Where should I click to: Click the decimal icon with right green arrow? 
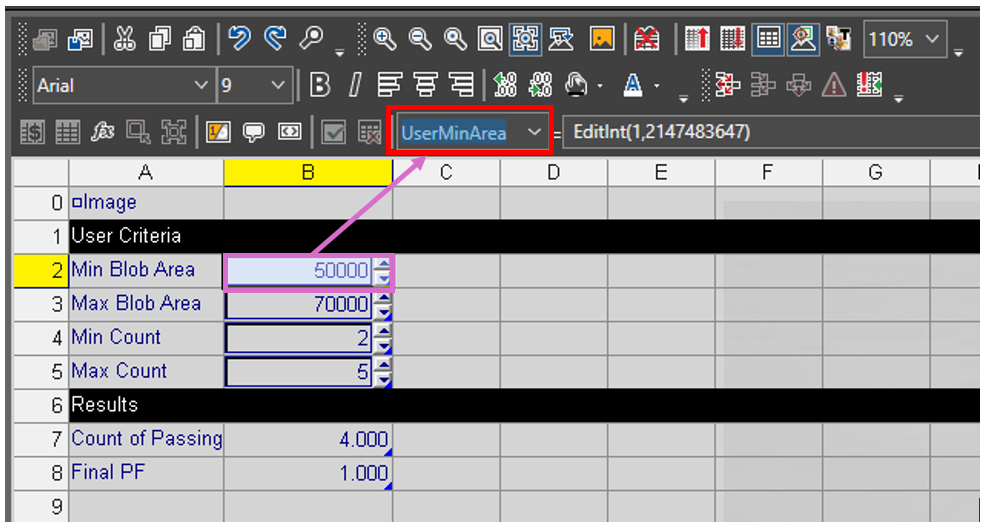pyautogui.click(x=540, y=85)
